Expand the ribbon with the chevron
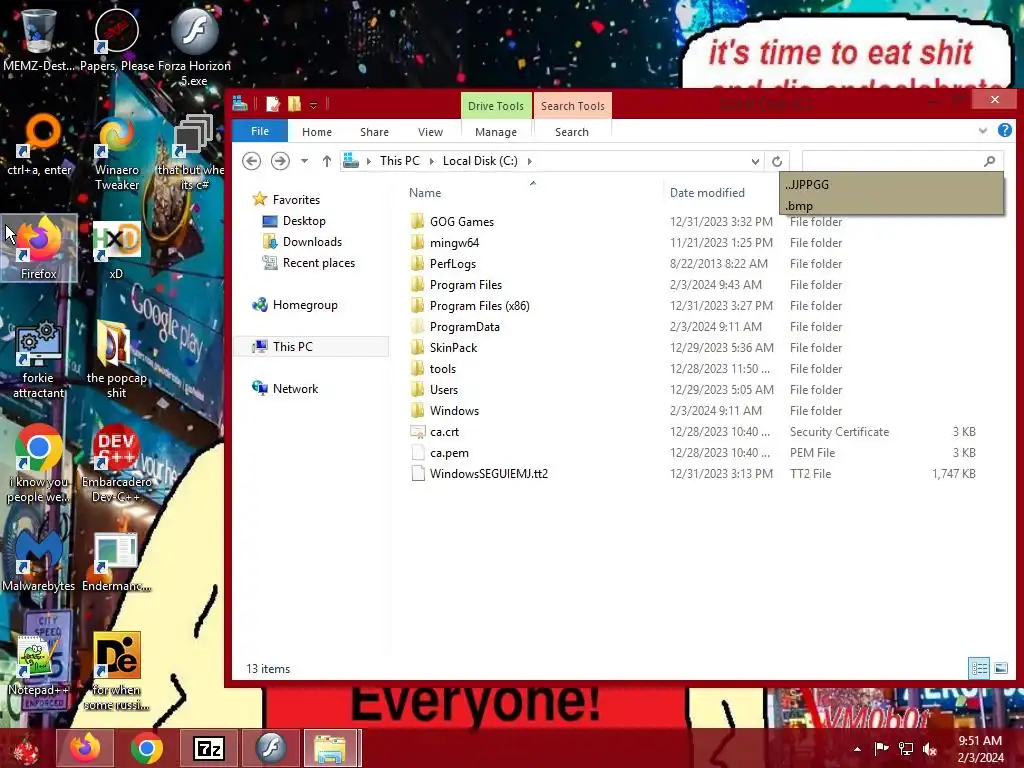Viewport: 1024px width, 768px height. [983, 131]
